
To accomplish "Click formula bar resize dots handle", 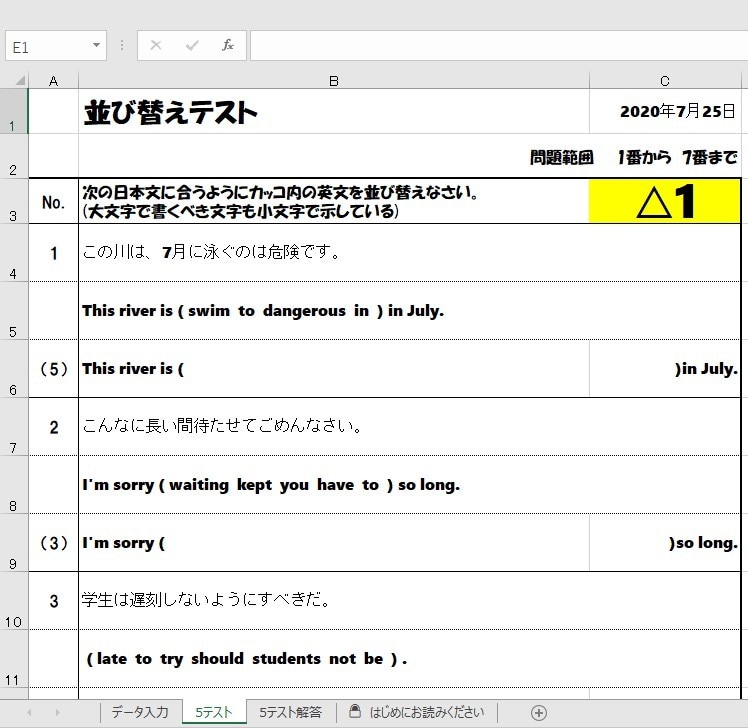I will point(122,45).
